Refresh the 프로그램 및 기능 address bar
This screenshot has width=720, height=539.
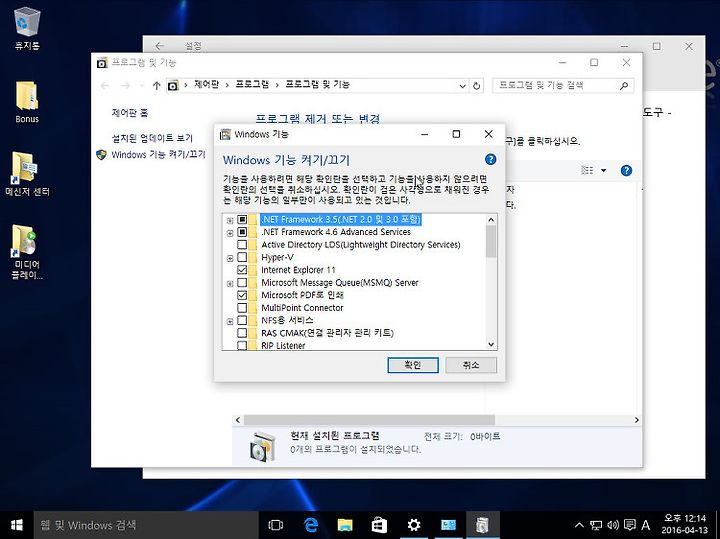[477, 85]
